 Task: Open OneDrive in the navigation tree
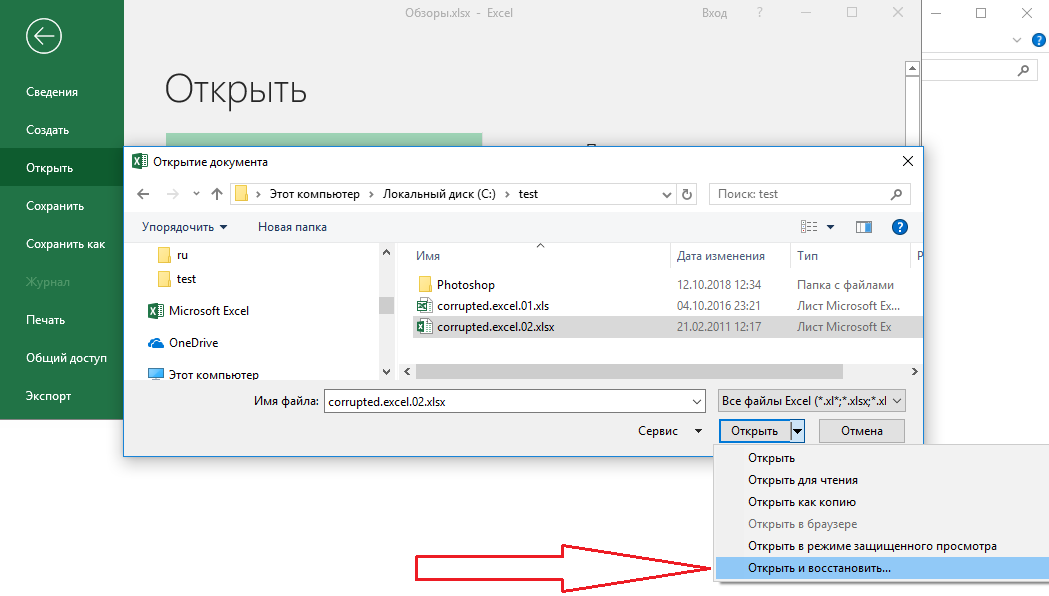point(183,342)
